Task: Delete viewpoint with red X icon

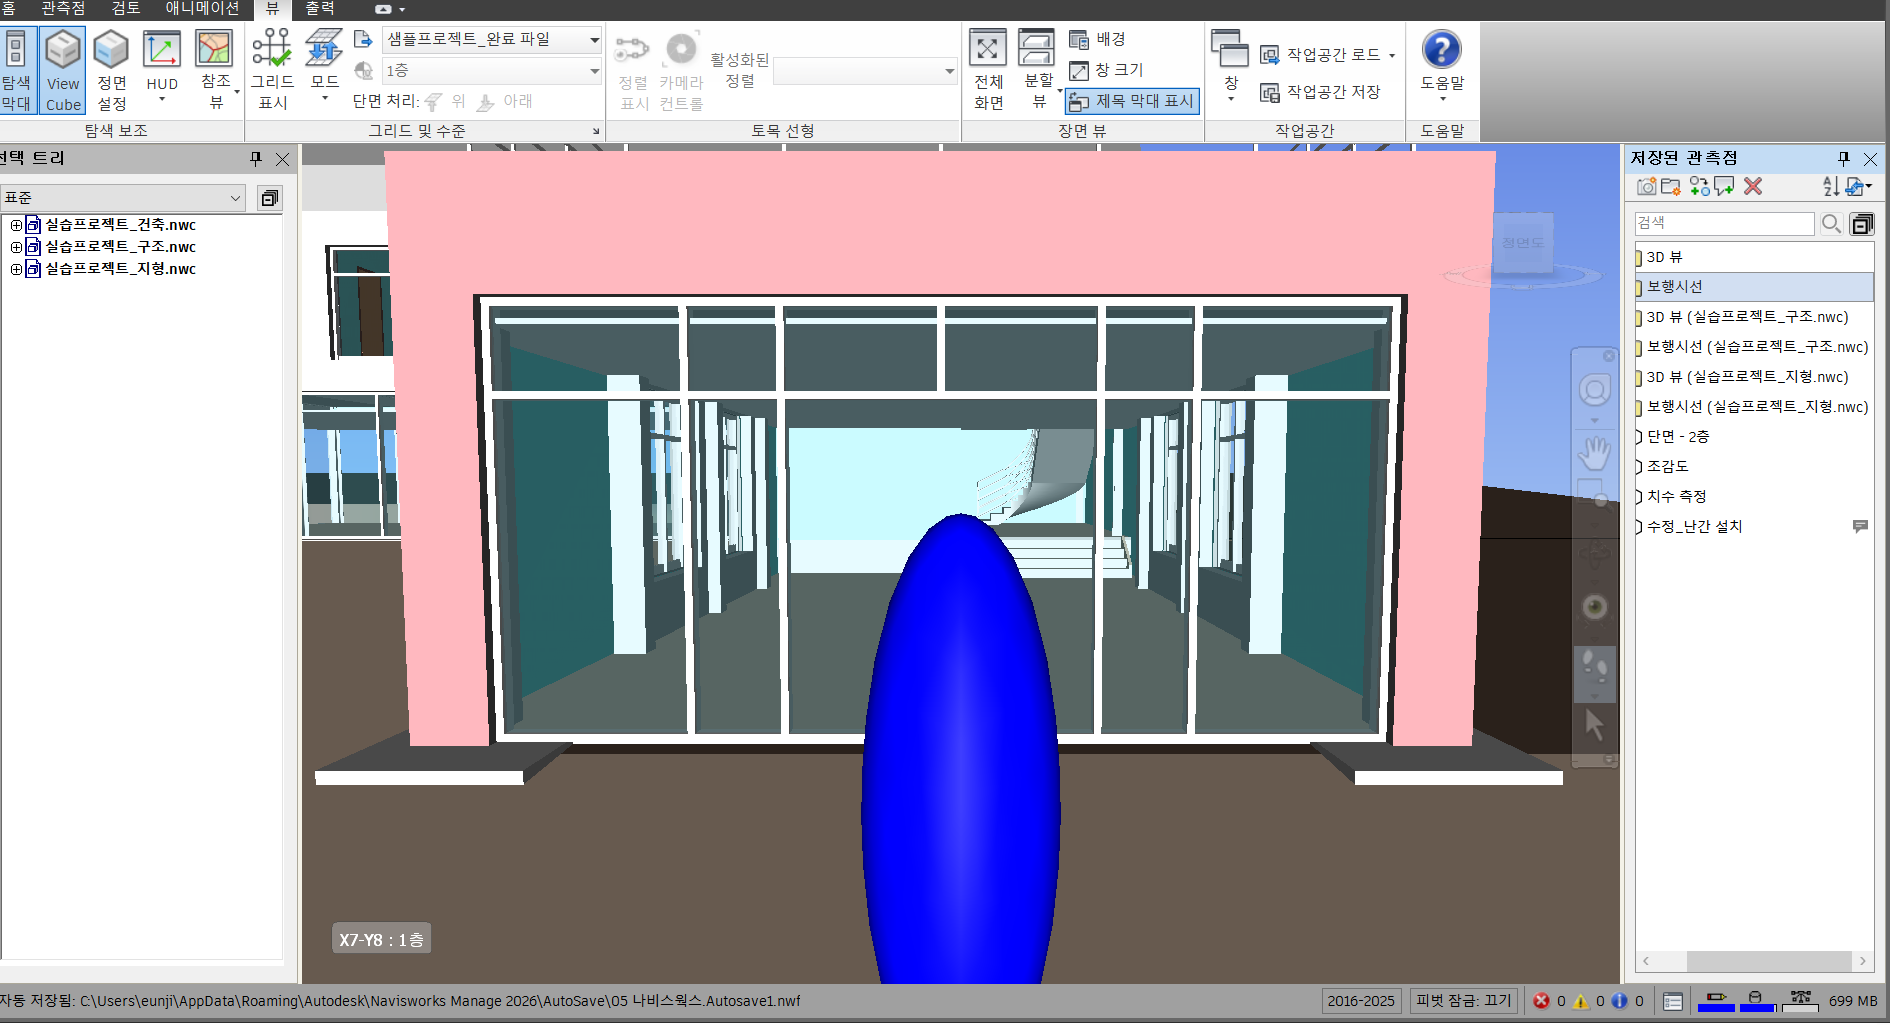Action: point(1753,187)
